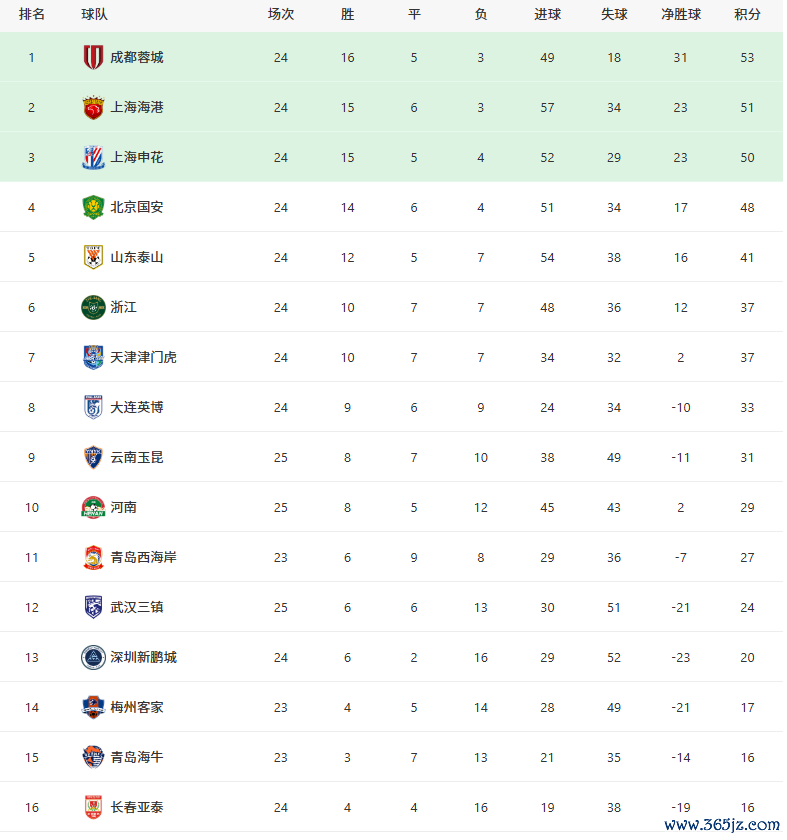This screenshot has height=840, width=787.
Task: Sort by 净胜球 column header
Action: point(680,14)
